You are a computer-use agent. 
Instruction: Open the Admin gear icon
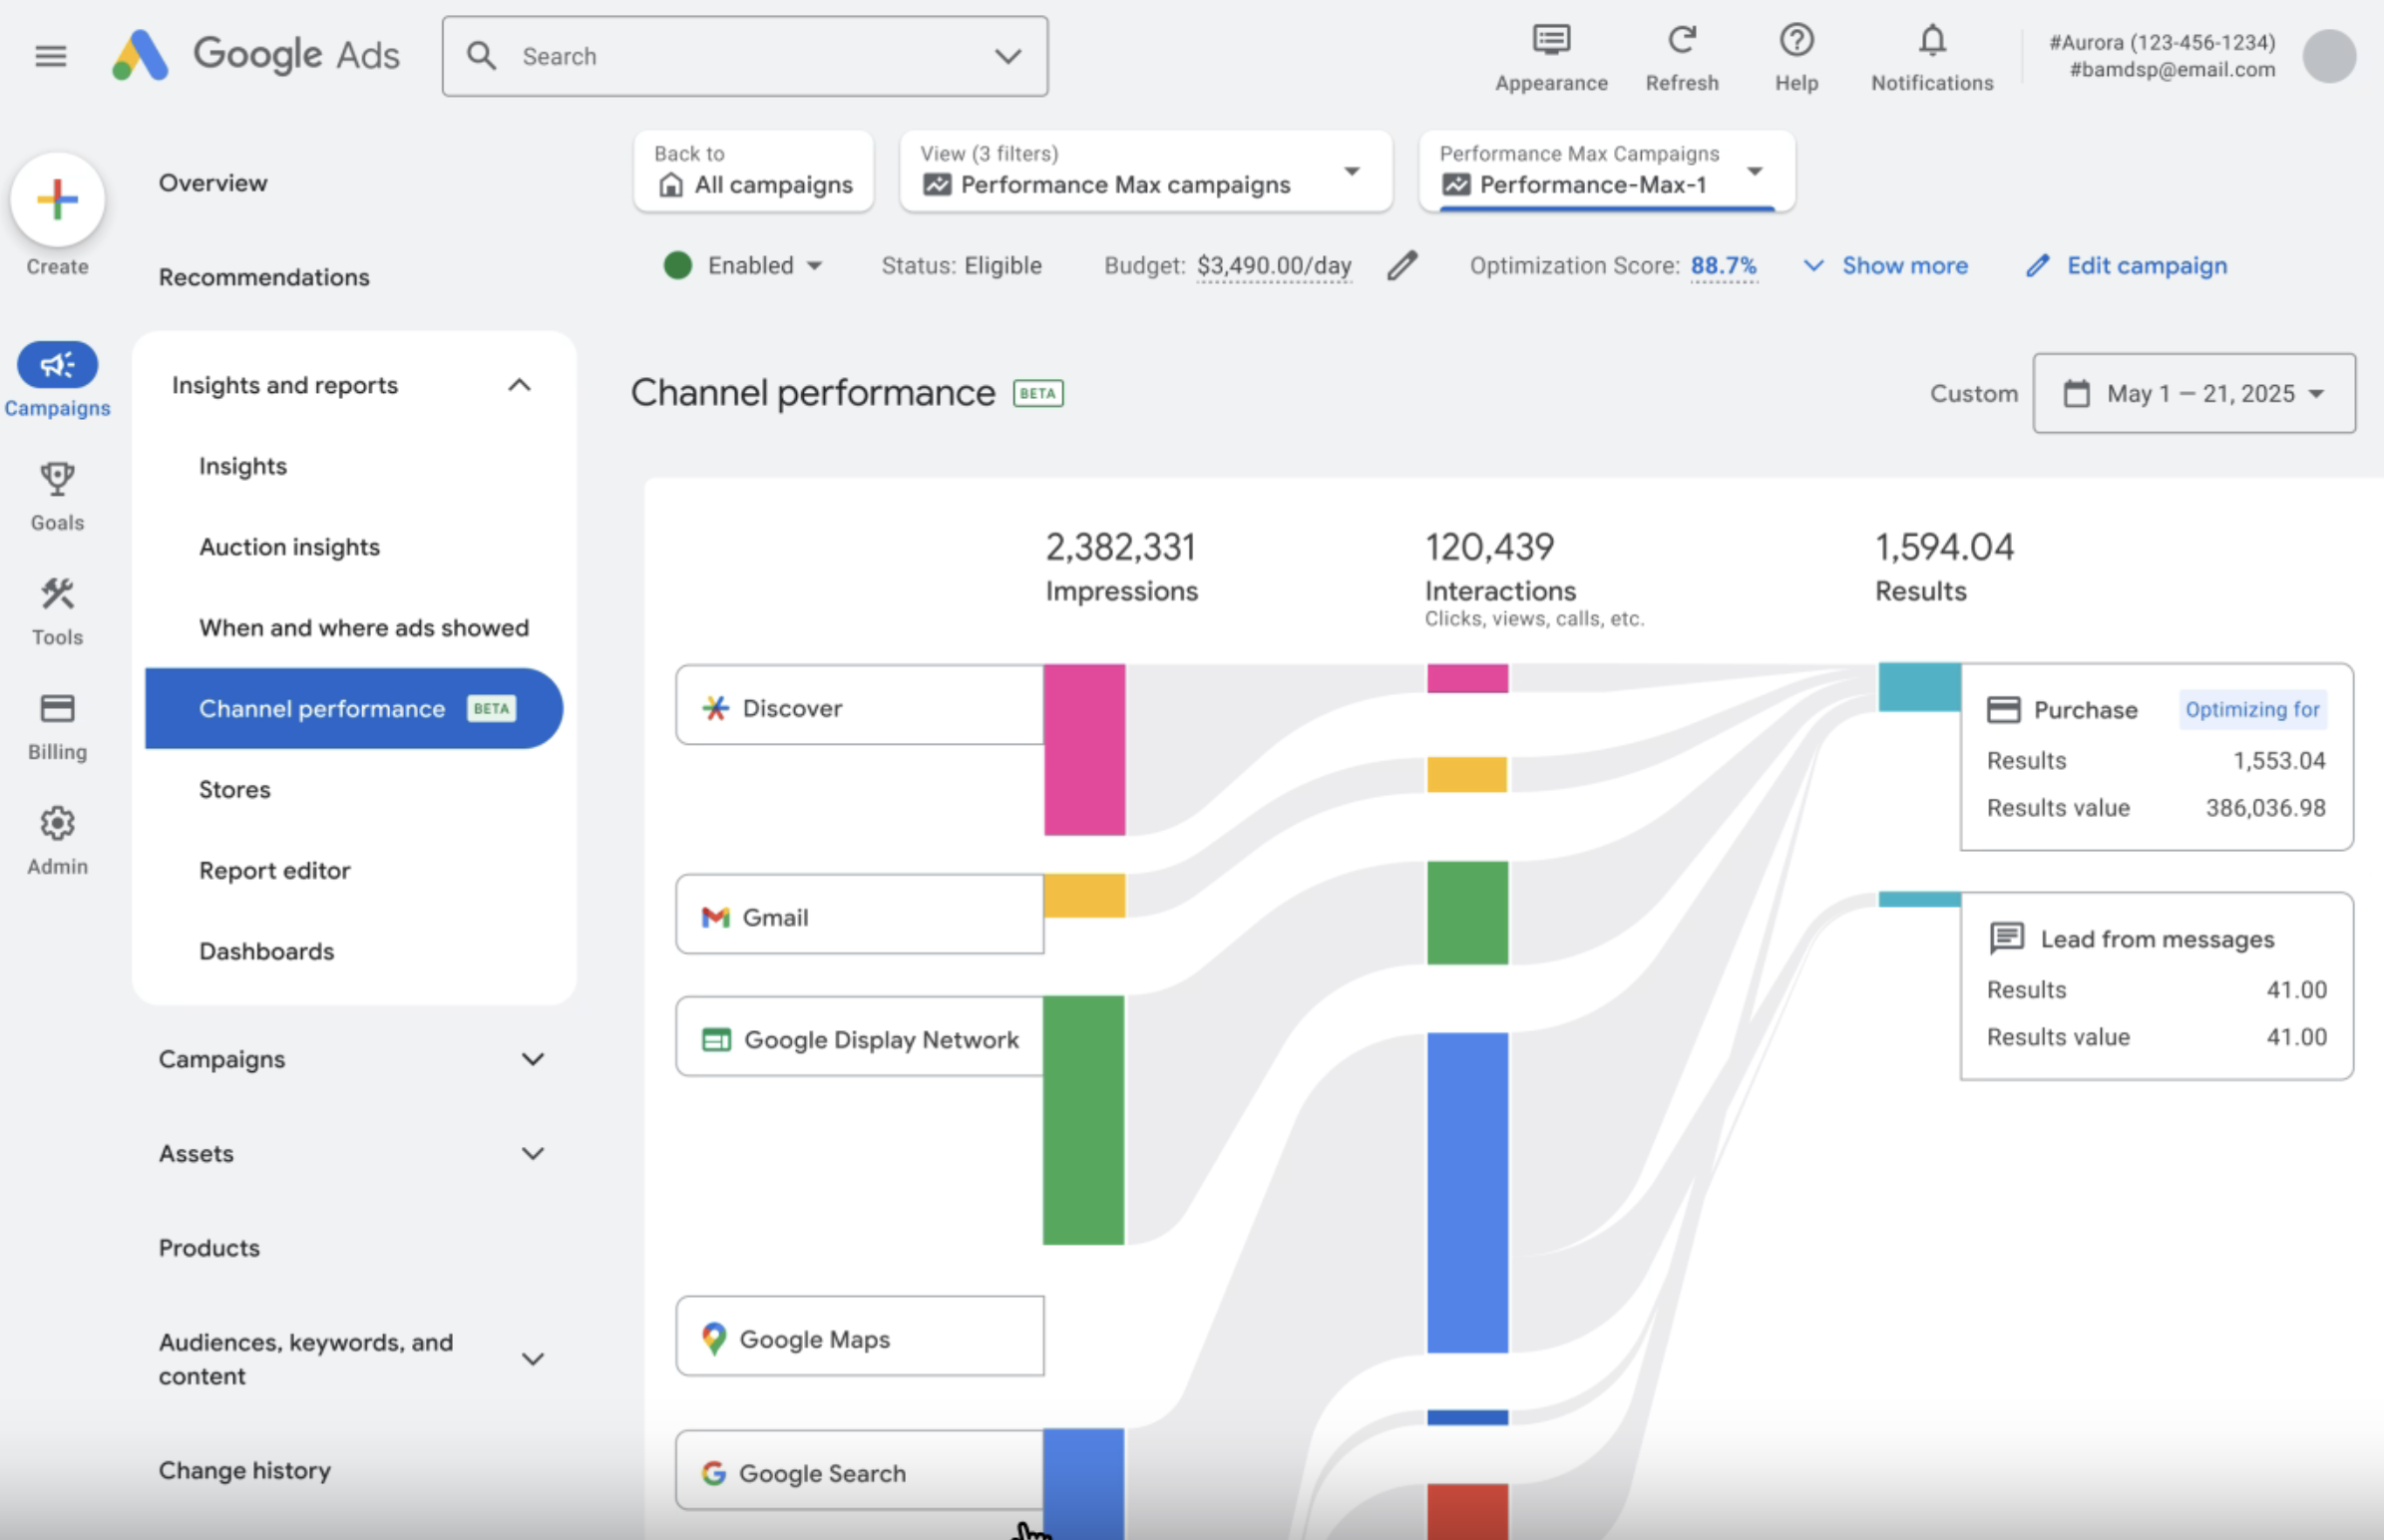pyautogui.click(x=57, y=823)
